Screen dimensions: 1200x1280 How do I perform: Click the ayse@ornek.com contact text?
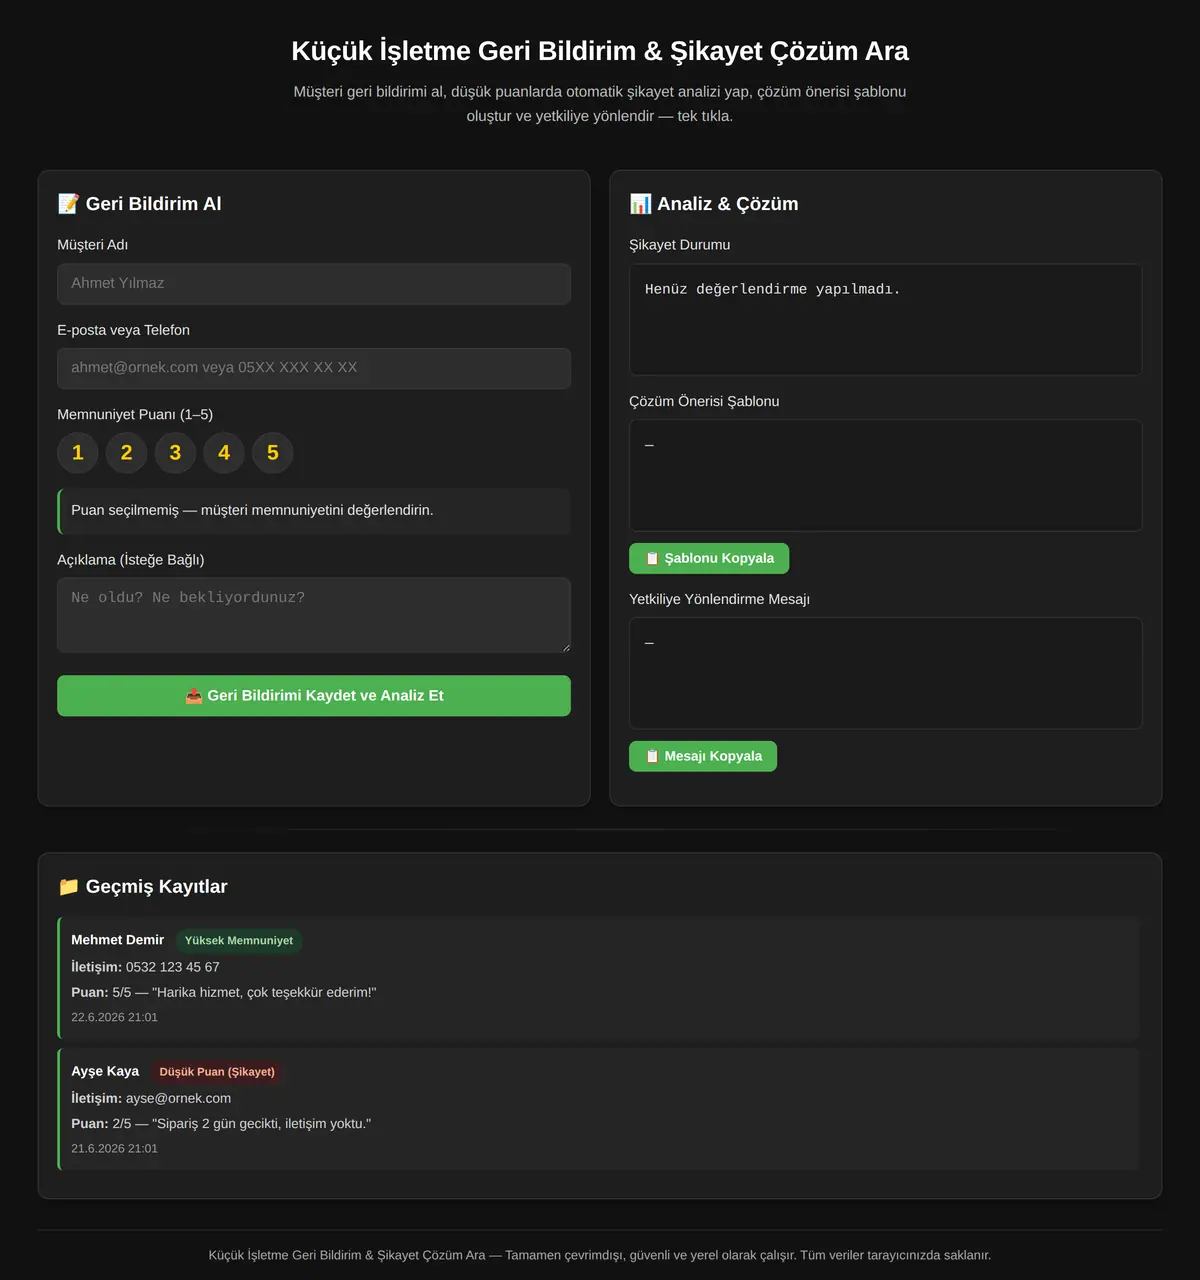178,1098
